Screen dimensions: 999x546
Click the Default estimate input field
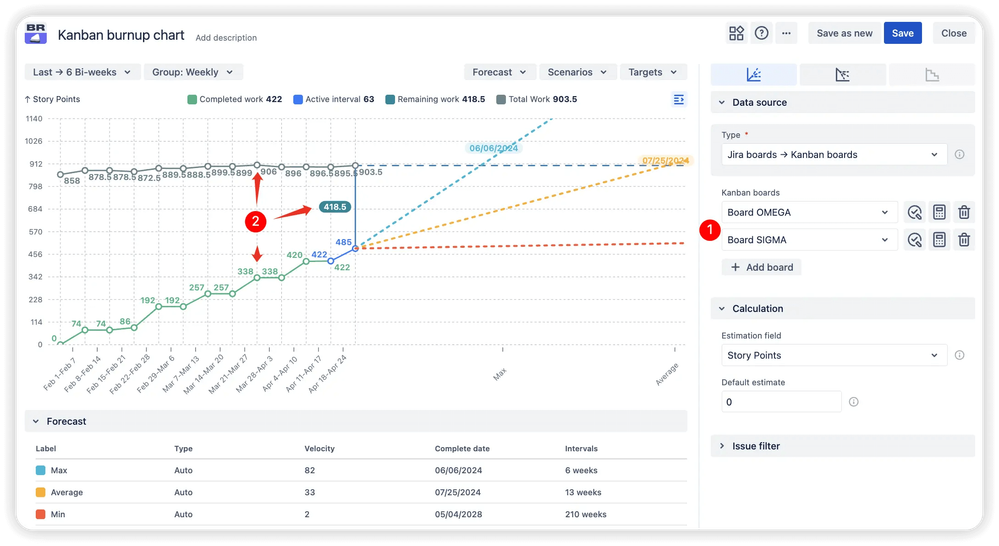[x=781, y=401]
